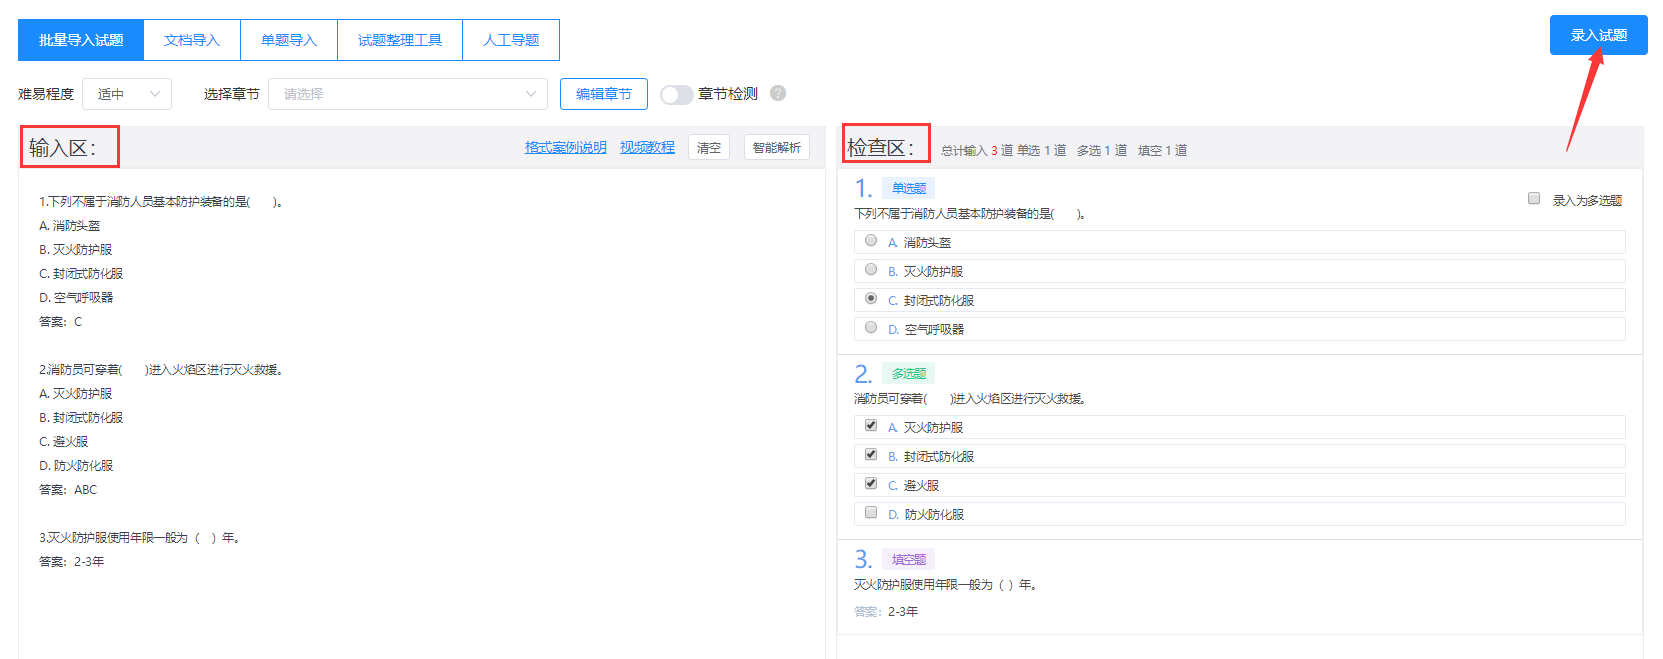1663x659 pixels.
Task: Click the 智能解析 button
Action: pos(777,147)
